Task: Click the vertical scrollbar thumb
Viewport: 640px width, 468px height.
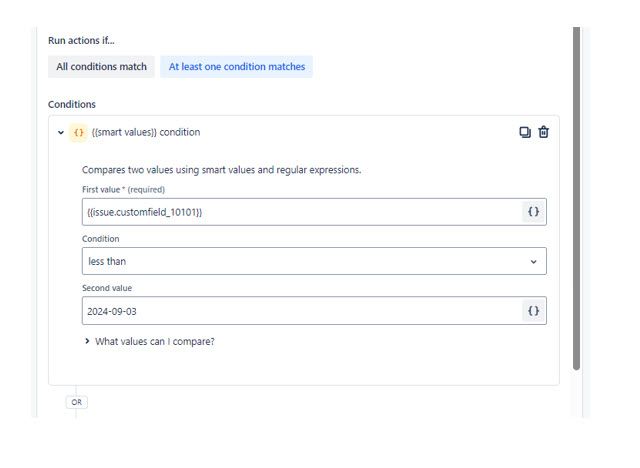Action: pos(576,199)
